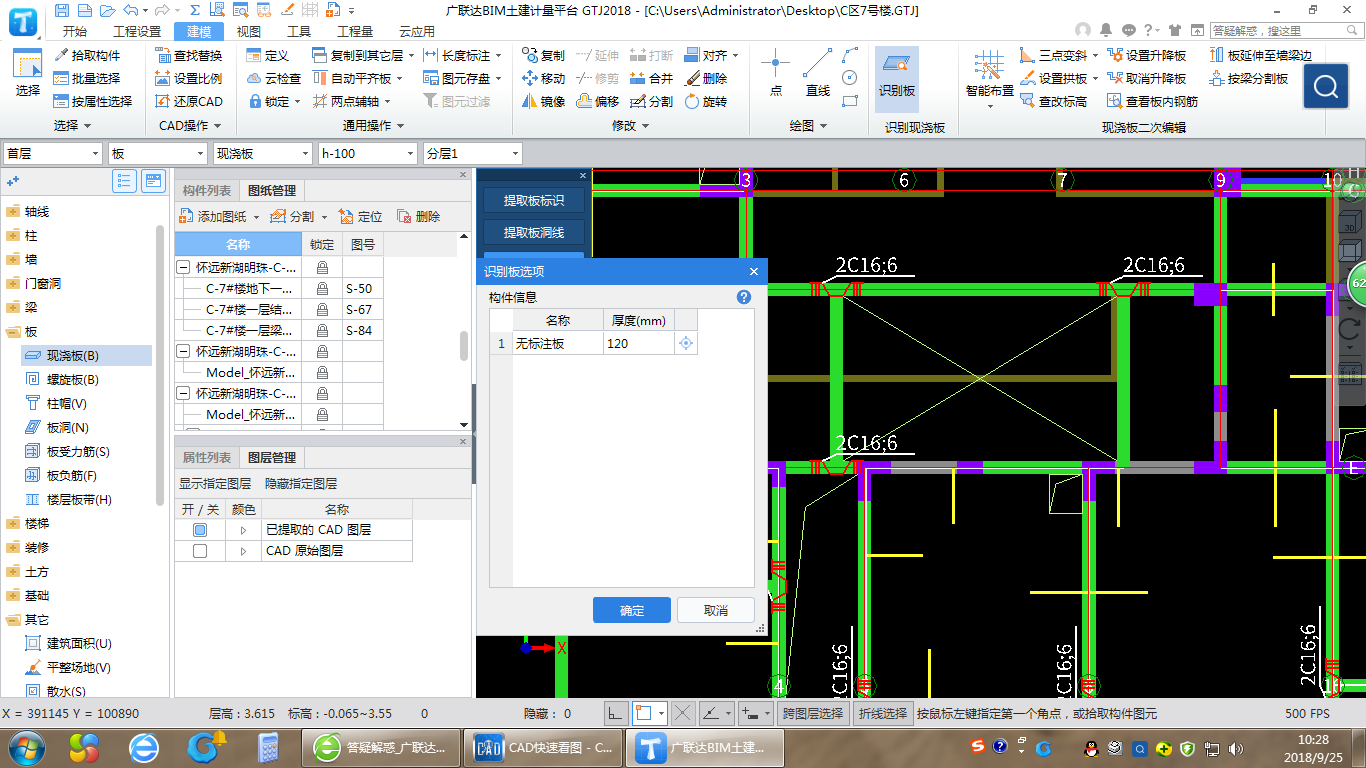Image resolution: width=1366 pixels, height=768 pixels.
Task: Open the 开始 ribbon tab
Action: [74, 31]
